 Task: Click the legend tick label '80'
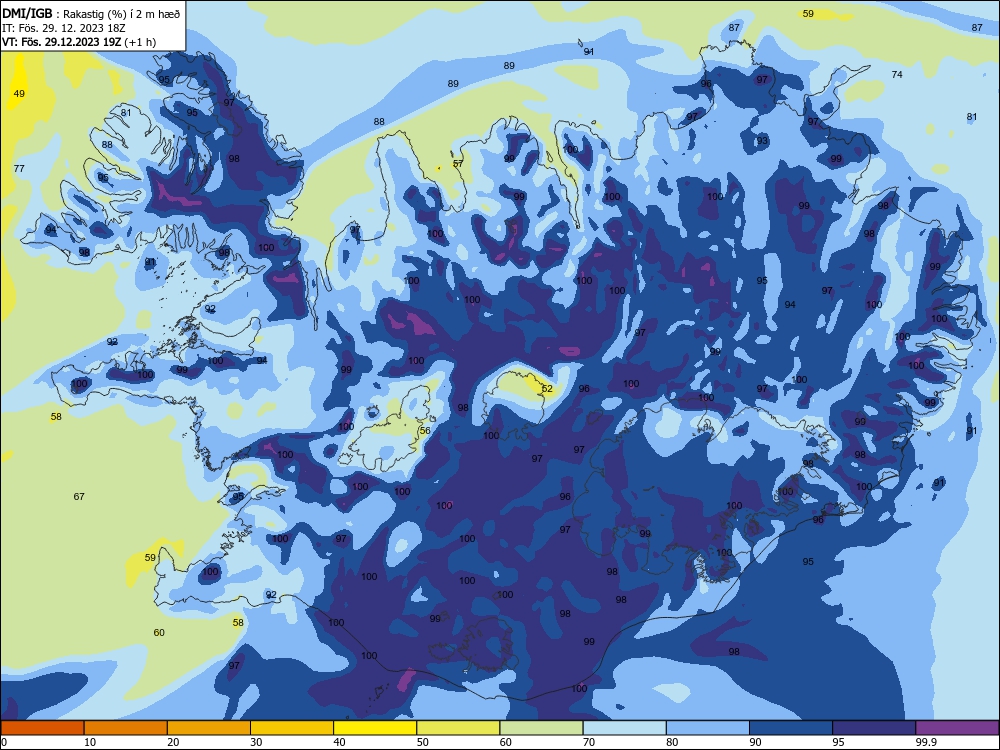[x=672, y=742]
